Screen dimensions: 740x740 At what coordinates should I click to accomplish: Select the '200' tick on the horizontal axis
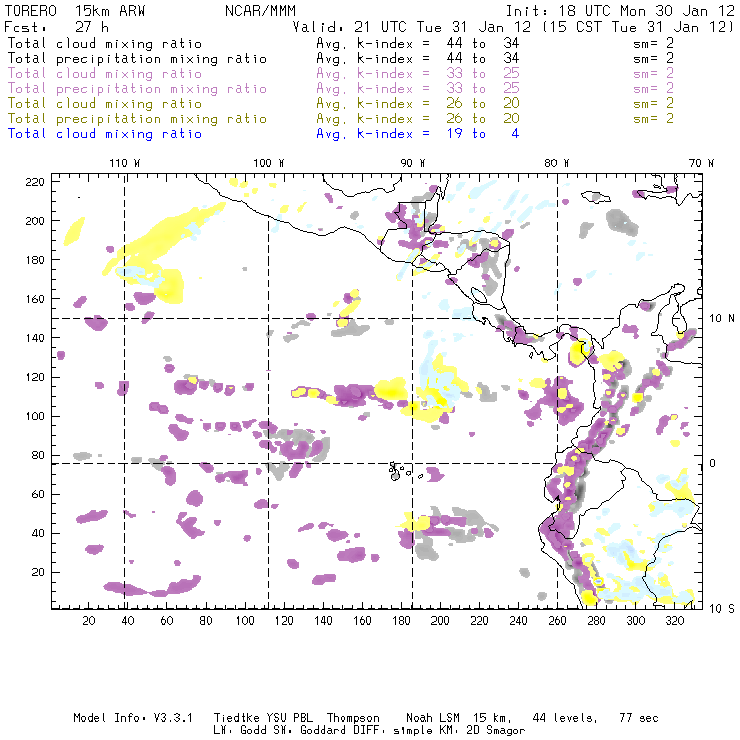(440, 621)
